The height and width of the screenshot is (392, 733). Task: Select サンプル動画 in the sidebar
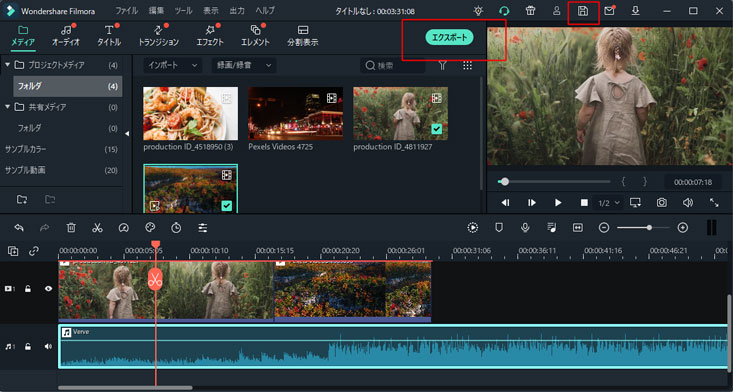pyautogui.click(x=25, y=170)
